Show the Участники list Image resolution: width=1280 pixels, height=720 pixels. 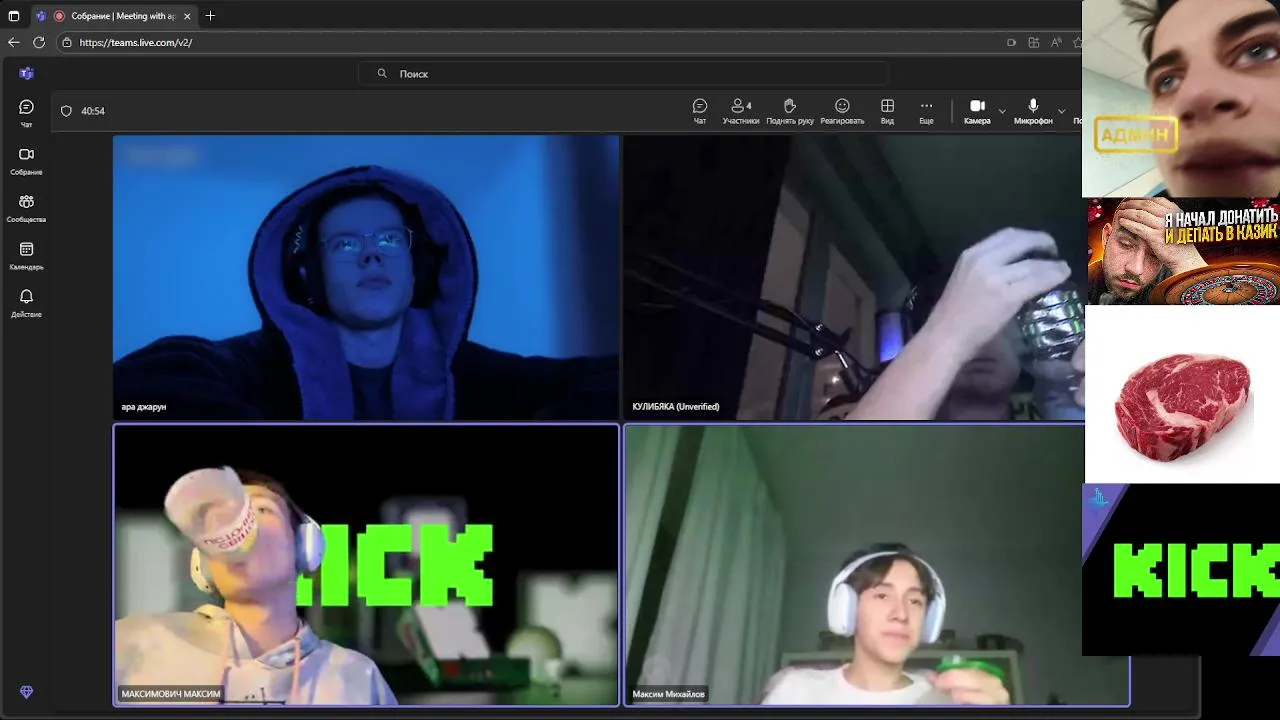pos(741,111)
